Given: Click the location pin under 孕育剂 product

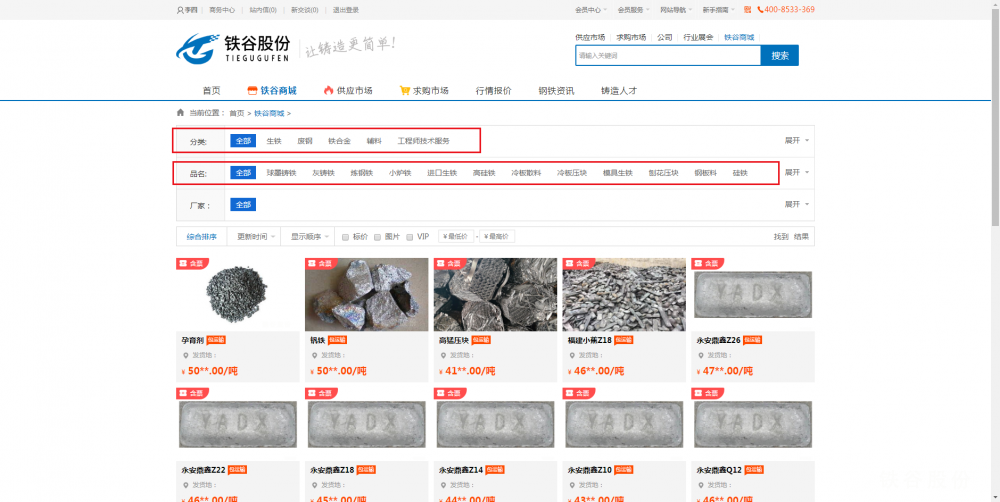Looking at the screenshot, I should [186, 355].
